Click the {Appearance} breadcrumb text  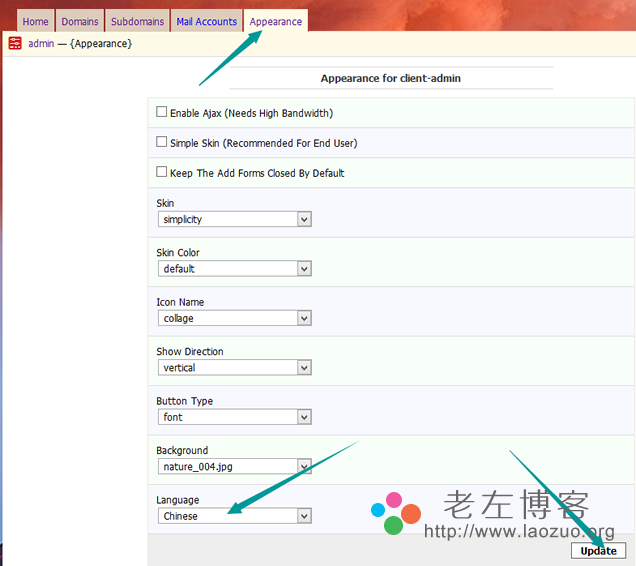(x=101, y=43)
